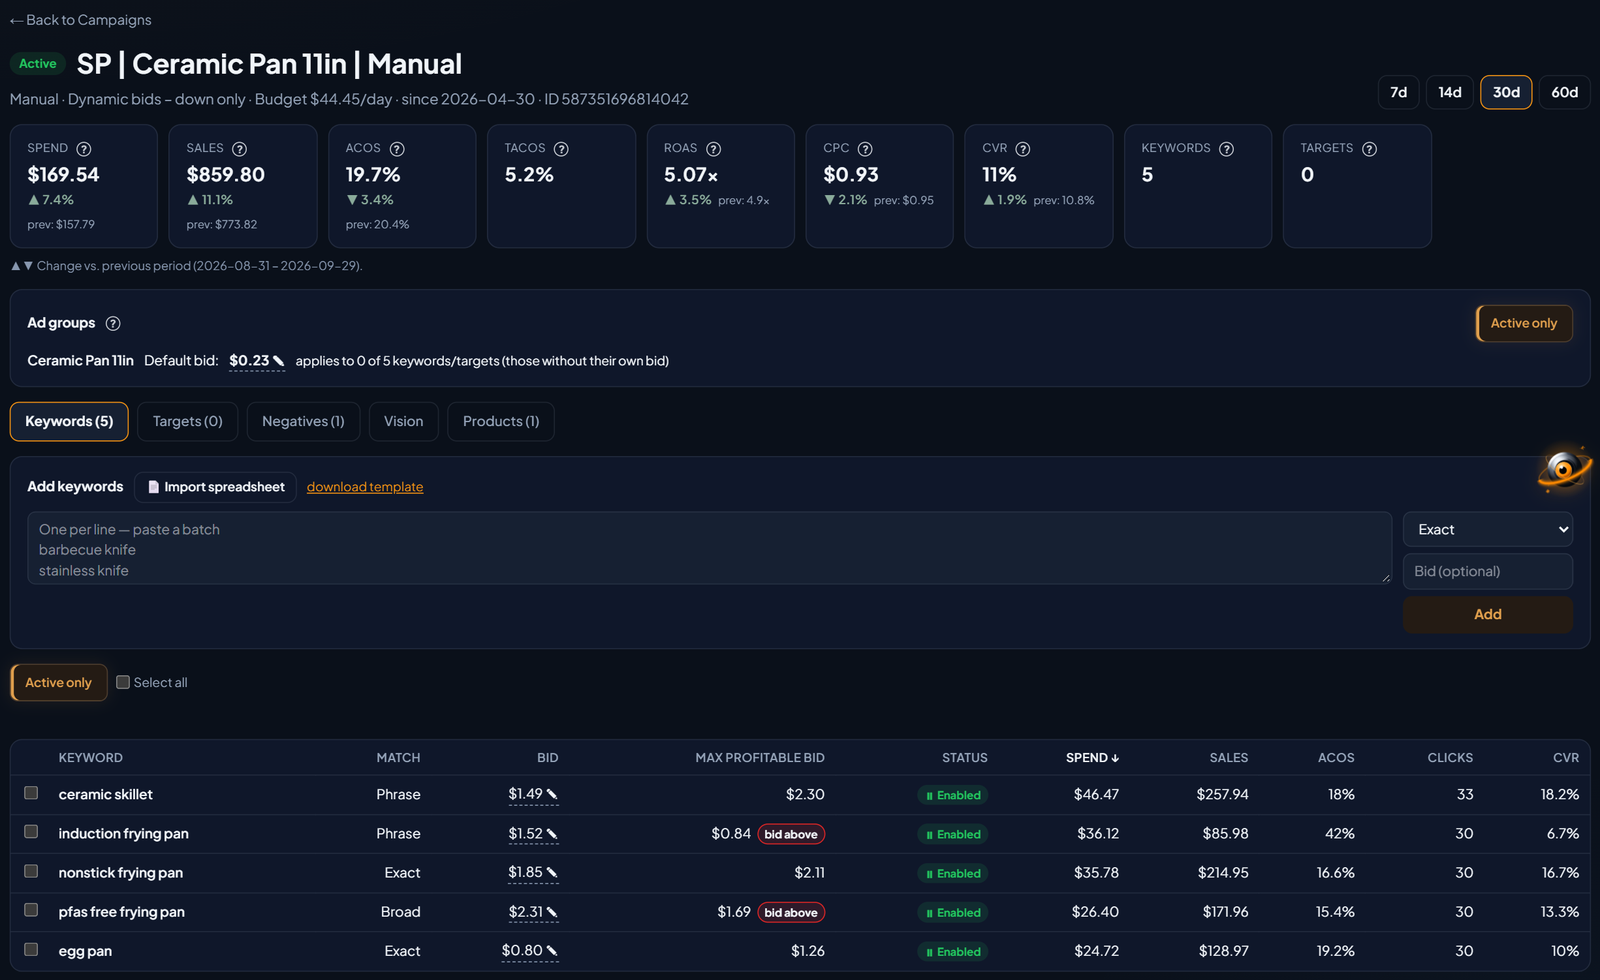
Task: Open the orbiting planet assistant icon
Action: click(x=1564, y=468)
